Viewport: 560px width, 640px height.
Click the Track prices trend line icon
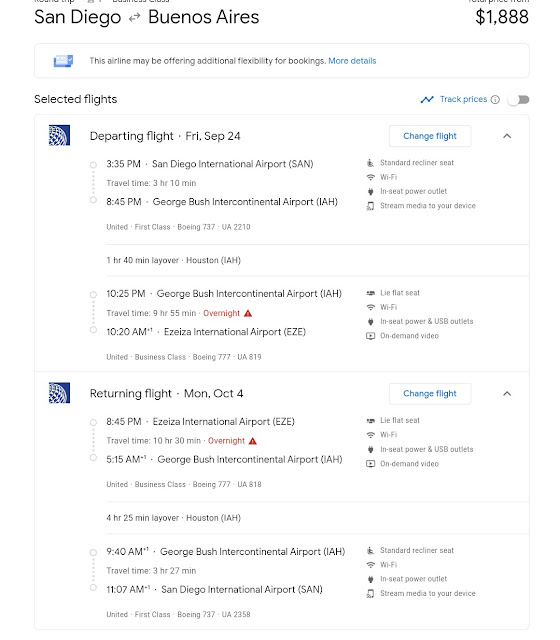coord(427,100)
